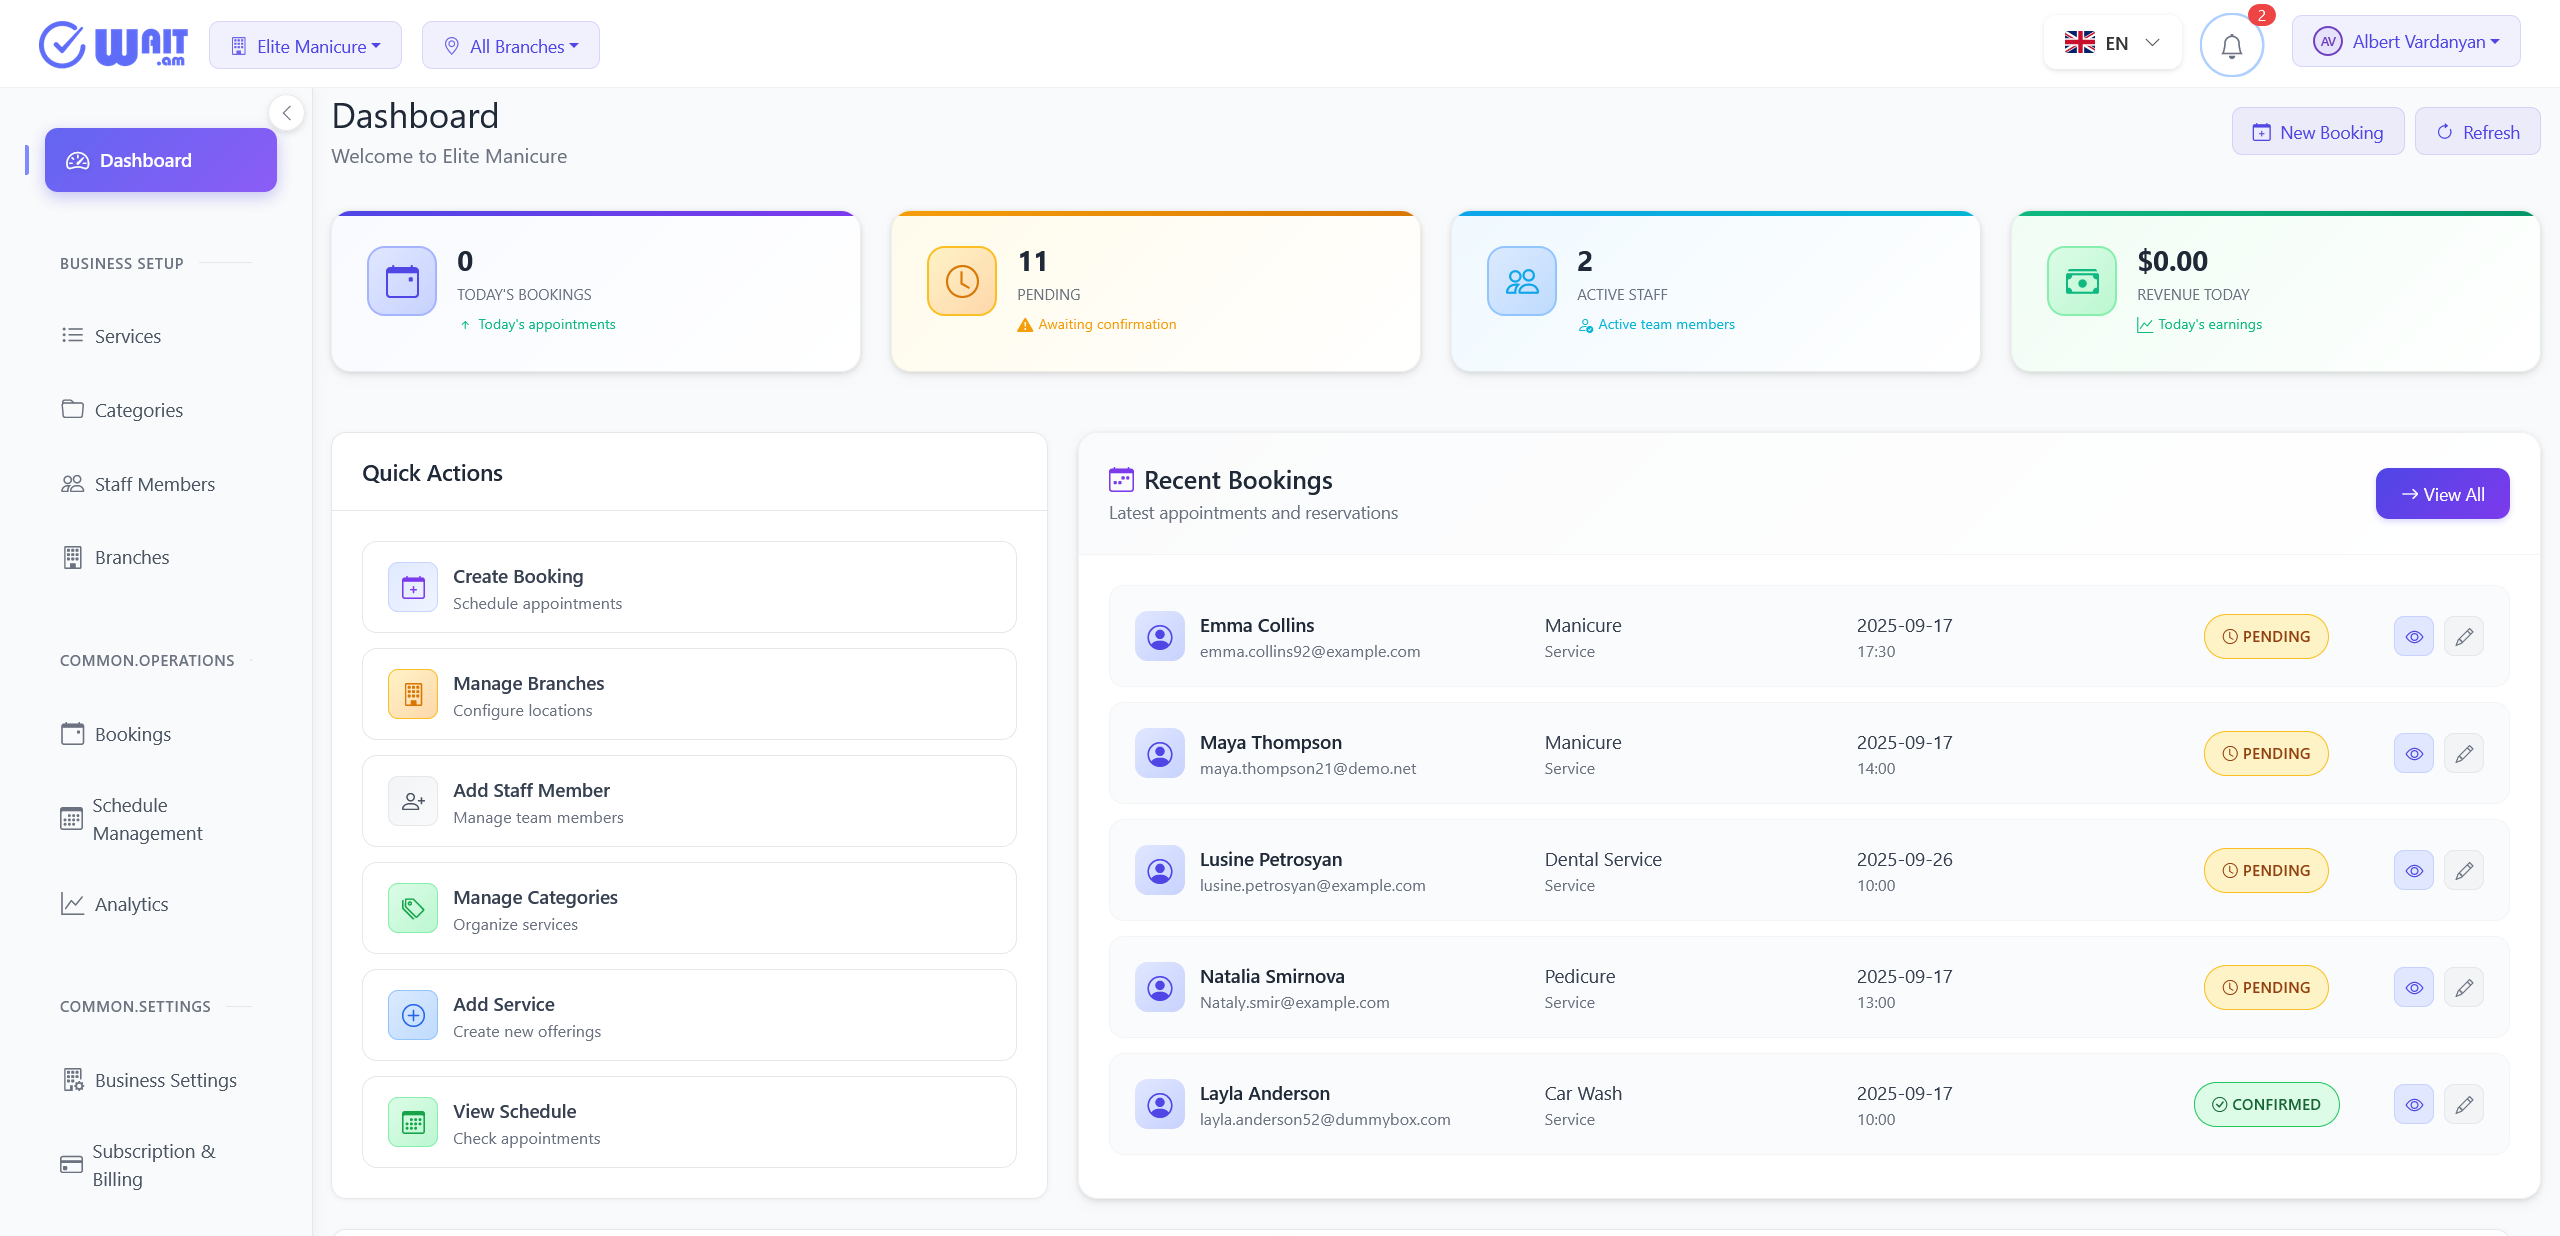
Task: Collapse the sidebar with the chevron
Action: click(287, 113)
